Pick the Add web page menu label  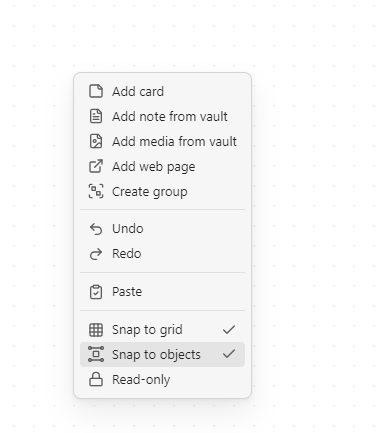coord(154,167)
